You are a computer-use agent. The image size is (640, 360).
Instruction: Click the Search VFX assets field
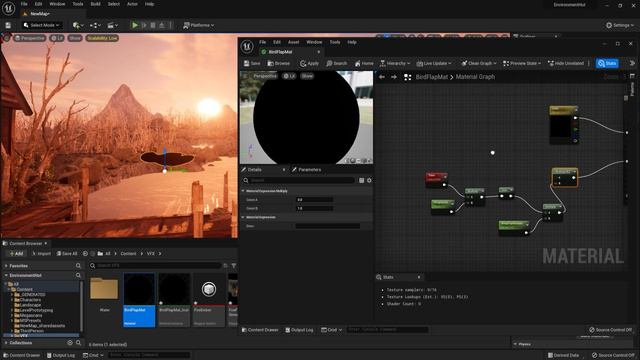tap(155, 266)
